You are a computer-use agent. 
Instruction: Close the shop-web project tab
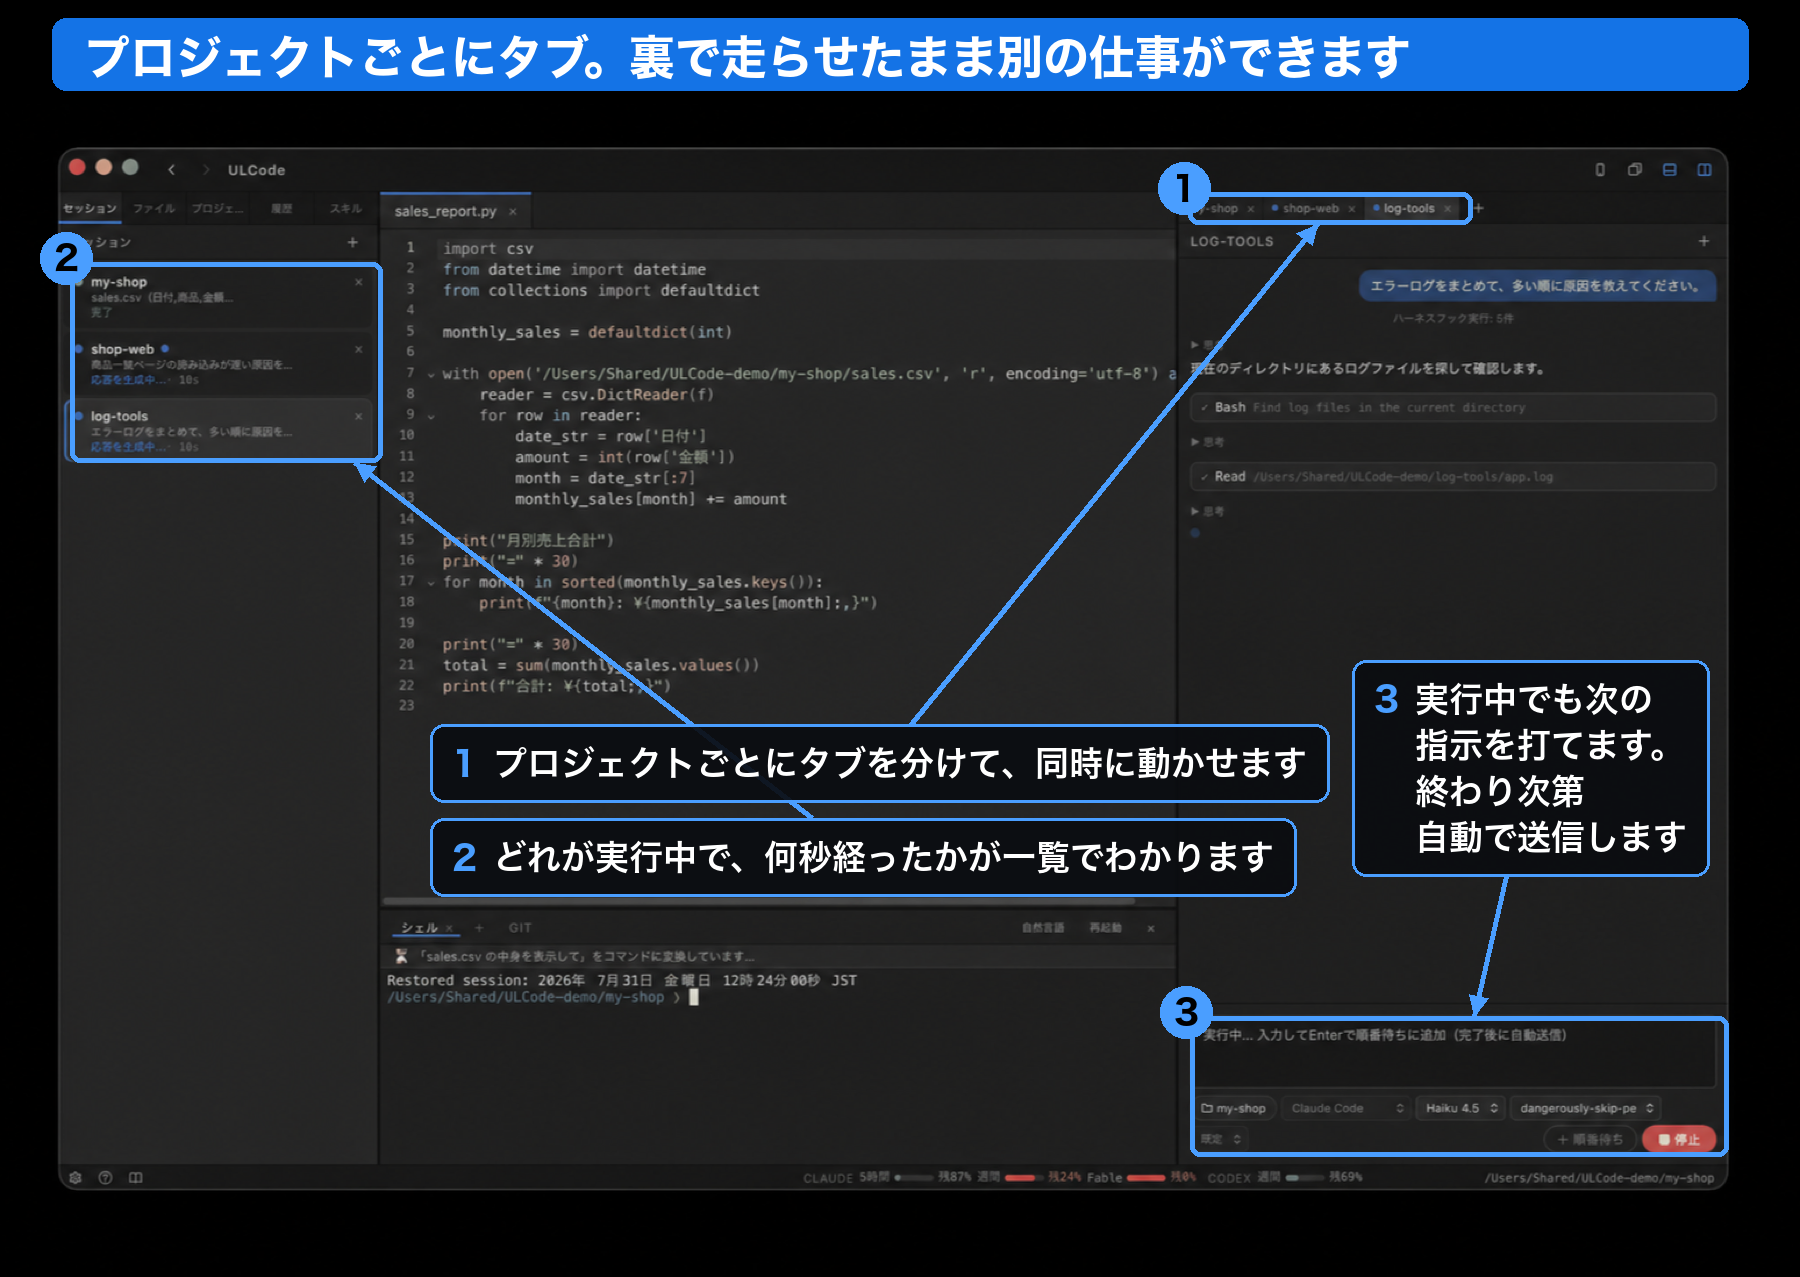point(1351,209)
